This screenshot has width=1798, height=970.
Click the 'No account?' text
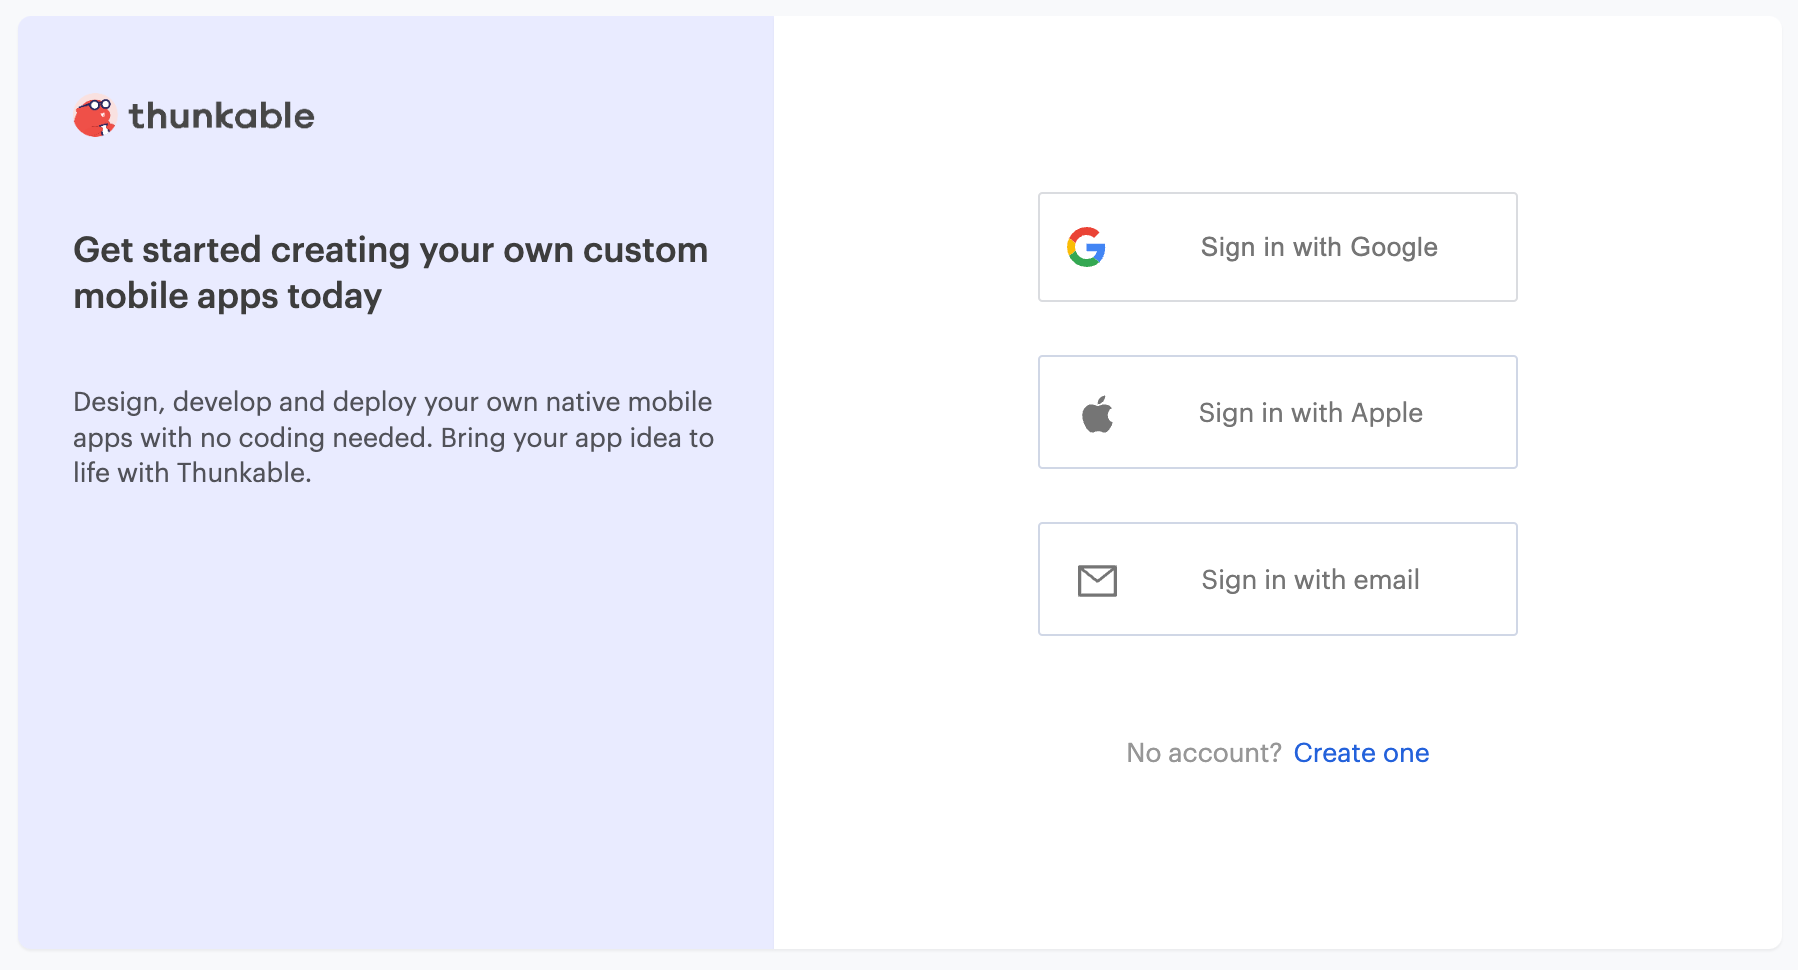(x=1203, y=753)
